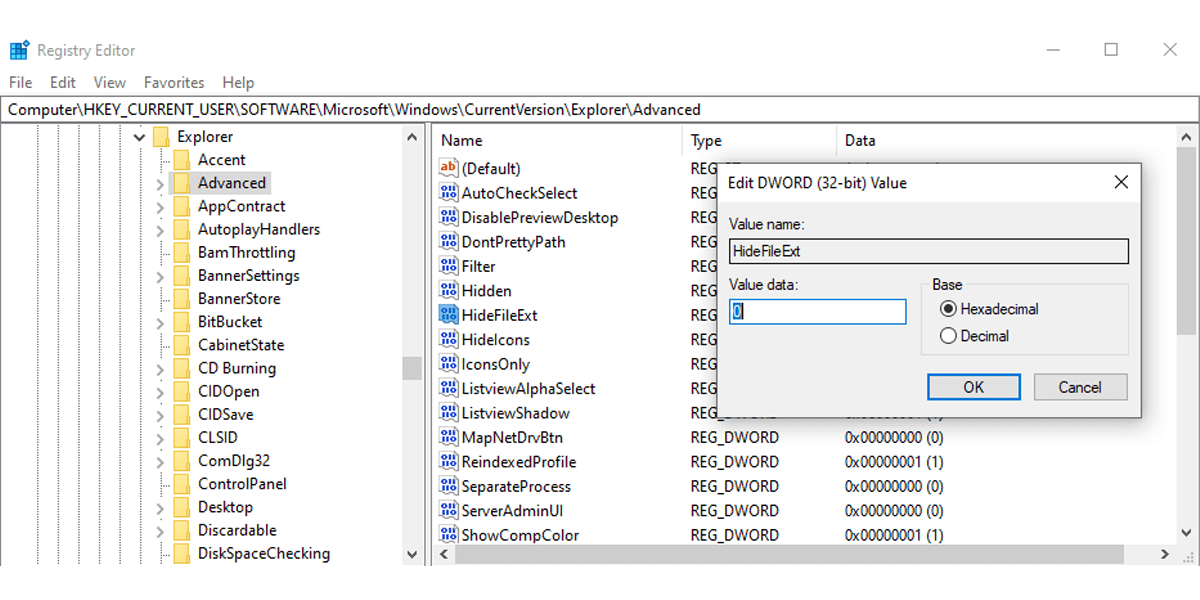The height and width of the screenshot is (600, 1200).
Task: Click the folder icon for the Desktop key
Action: point(184,506)
